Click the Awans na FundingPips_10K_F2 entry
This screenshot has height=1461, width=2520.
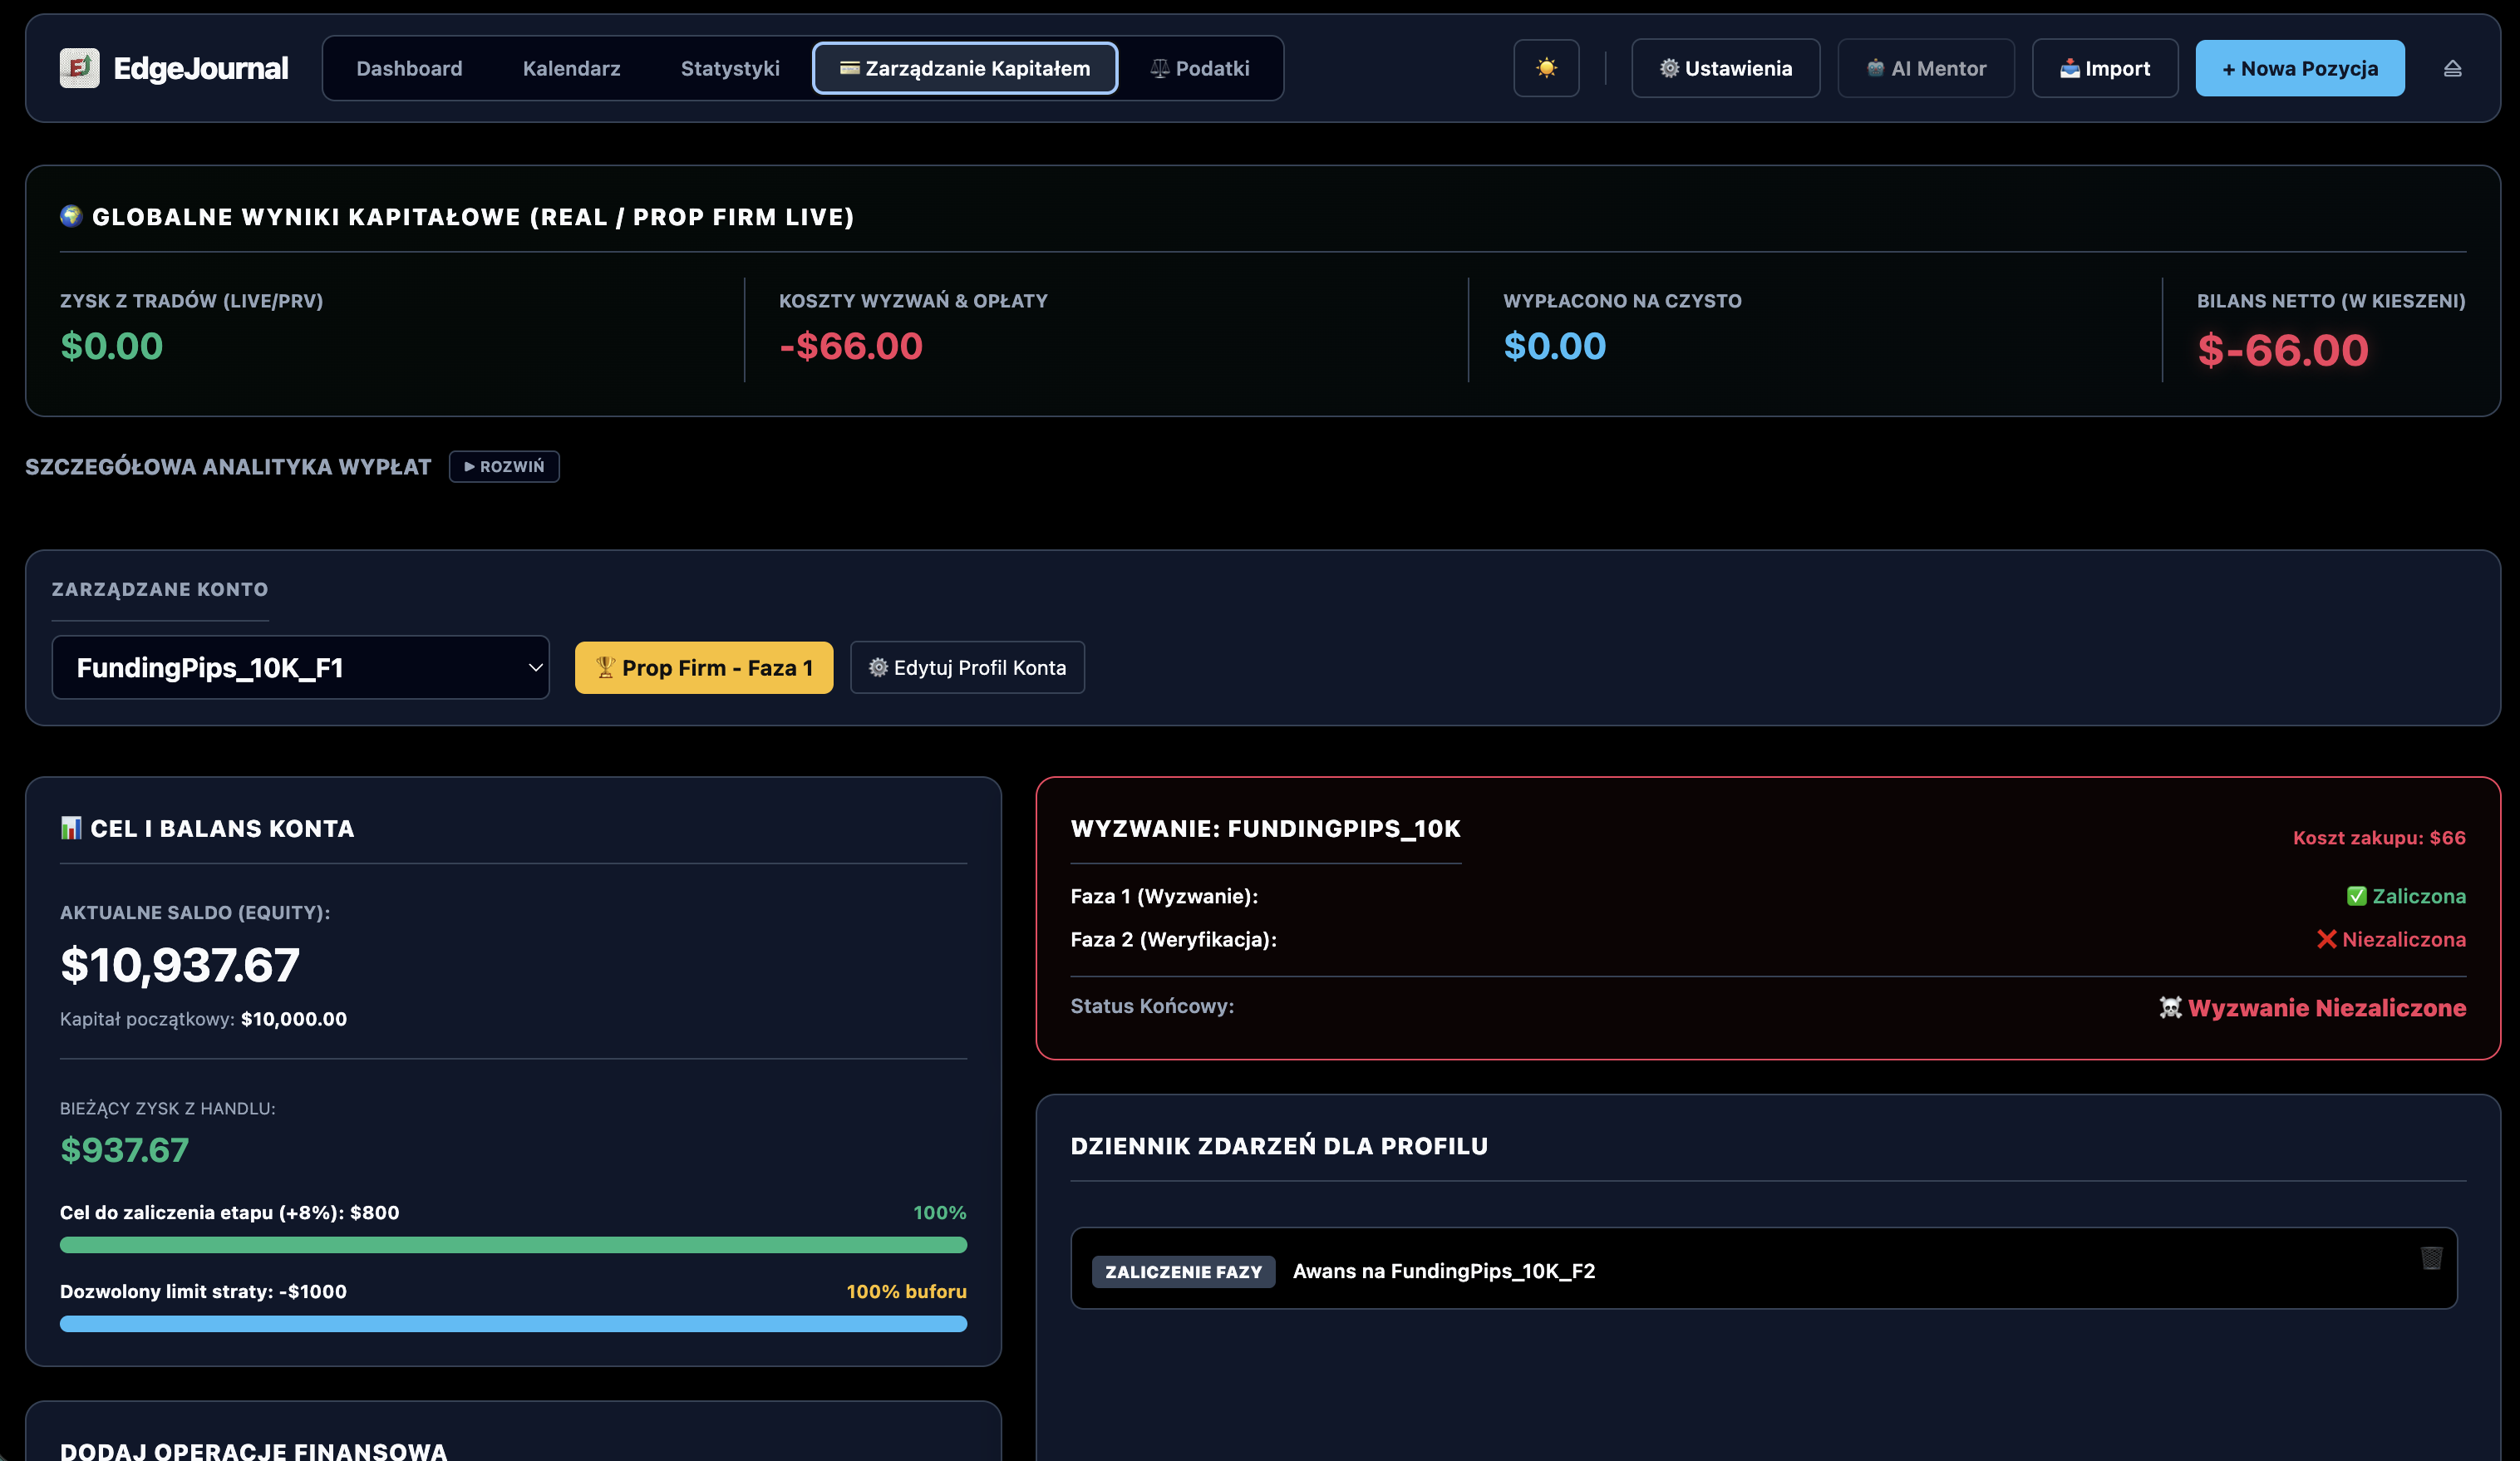click(1444, 1271)
